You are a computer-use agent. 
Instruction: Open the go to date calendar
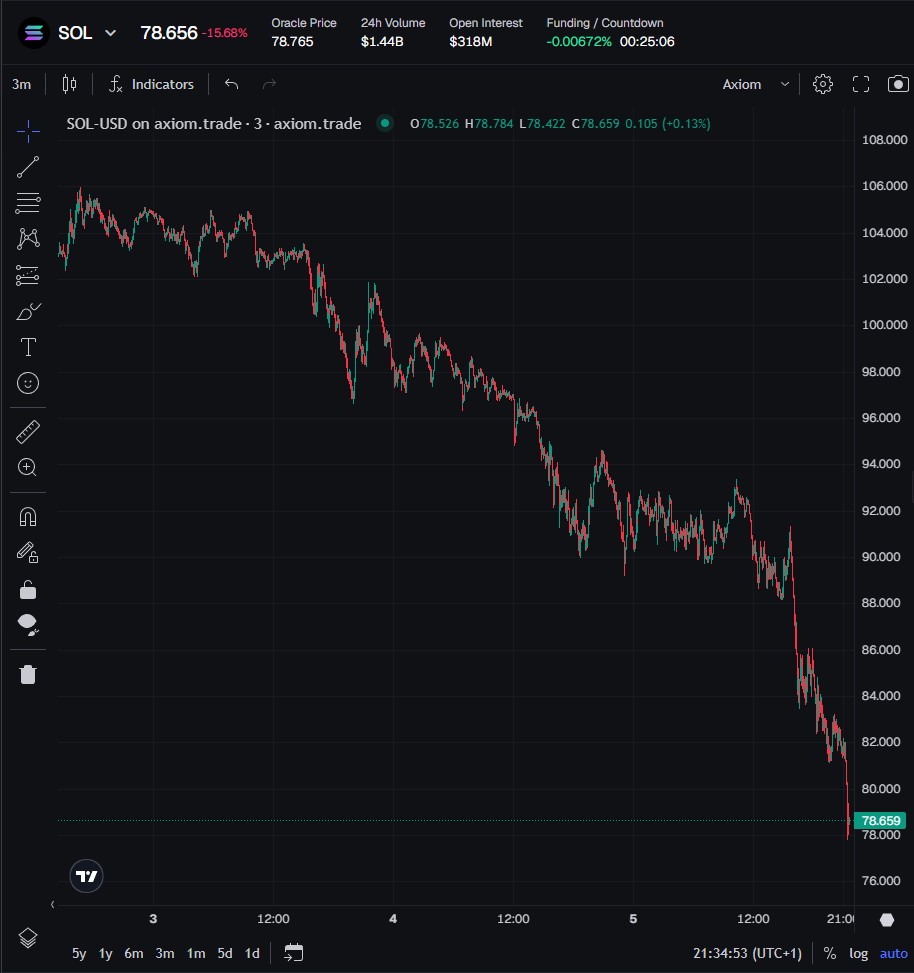tap(293, 953)
